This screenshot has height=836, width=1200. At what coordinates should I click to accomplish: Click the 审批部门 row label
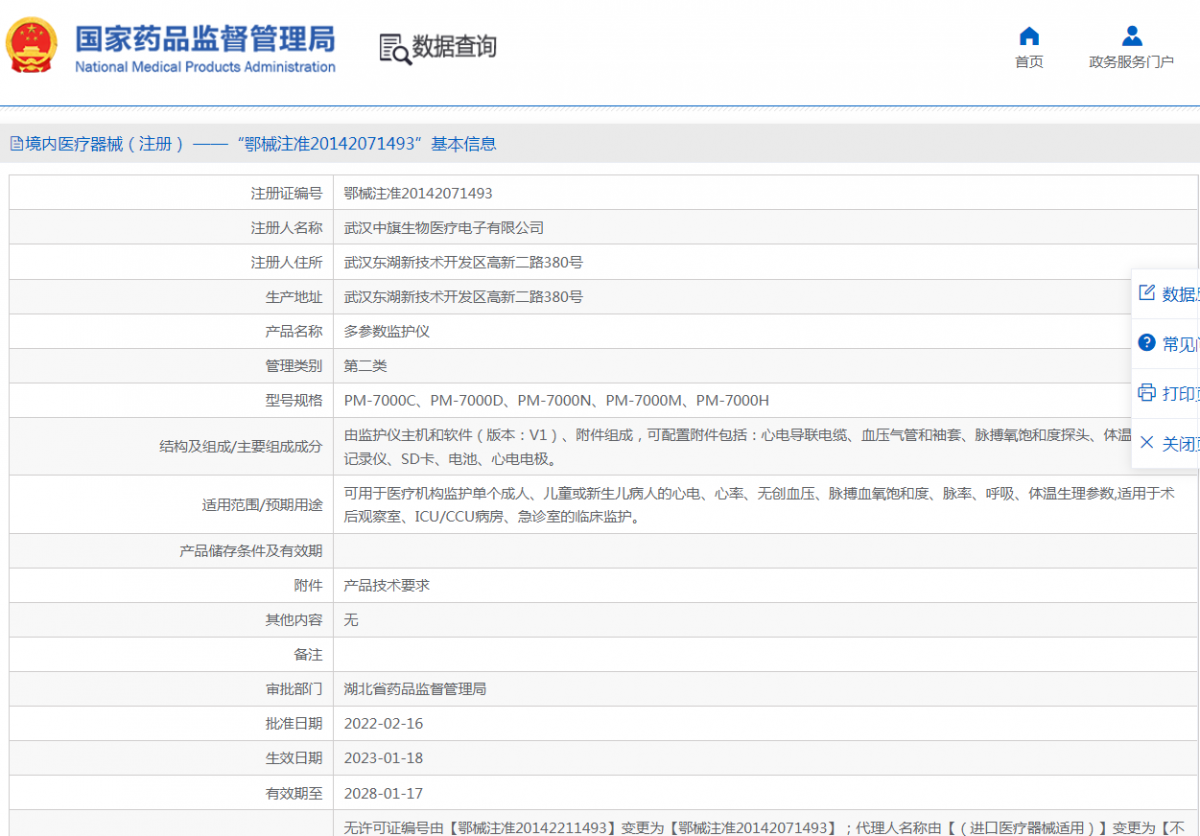click(293, 689)
